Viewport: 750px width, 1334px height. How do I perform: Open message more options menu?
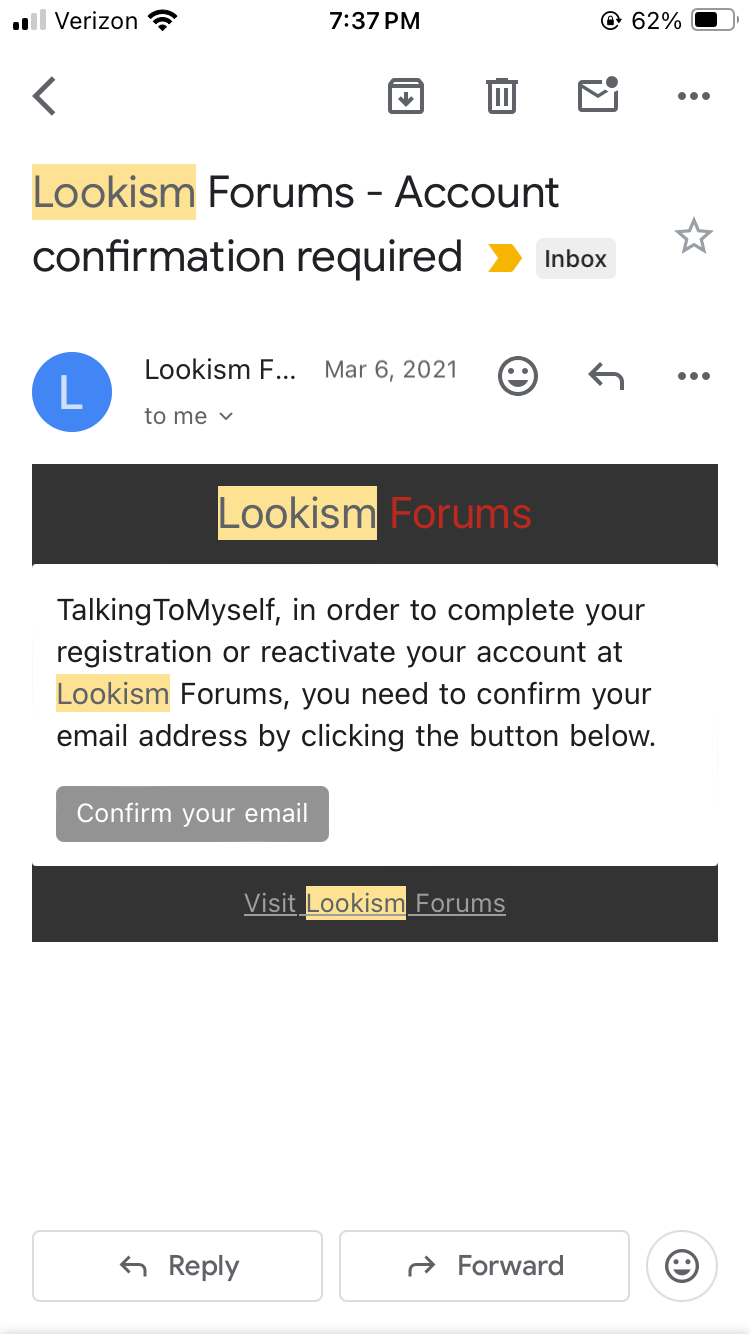point(693,376)
